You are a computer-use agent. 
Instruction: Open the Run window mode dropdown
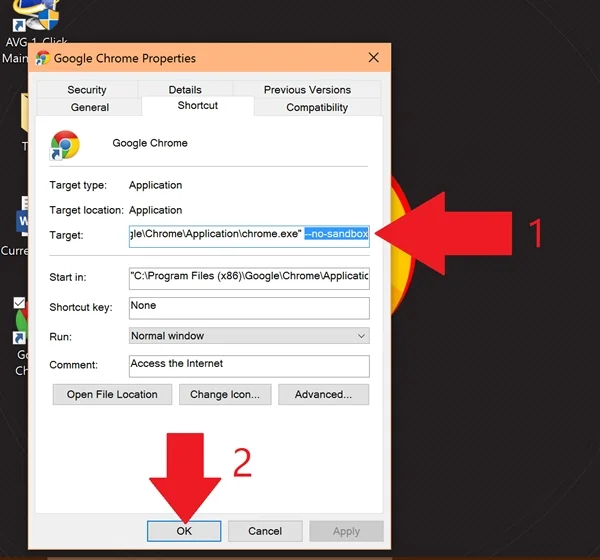pyautogui.click(x=249, y=336)
